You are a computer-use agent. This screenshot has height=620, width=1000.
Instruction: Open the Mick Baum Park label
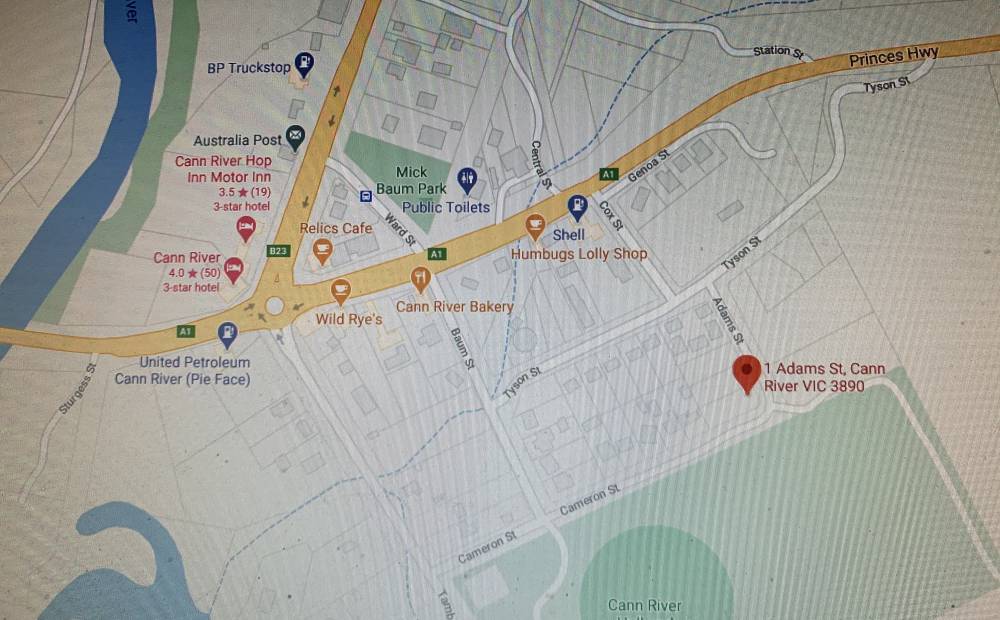tap(411, 180)
